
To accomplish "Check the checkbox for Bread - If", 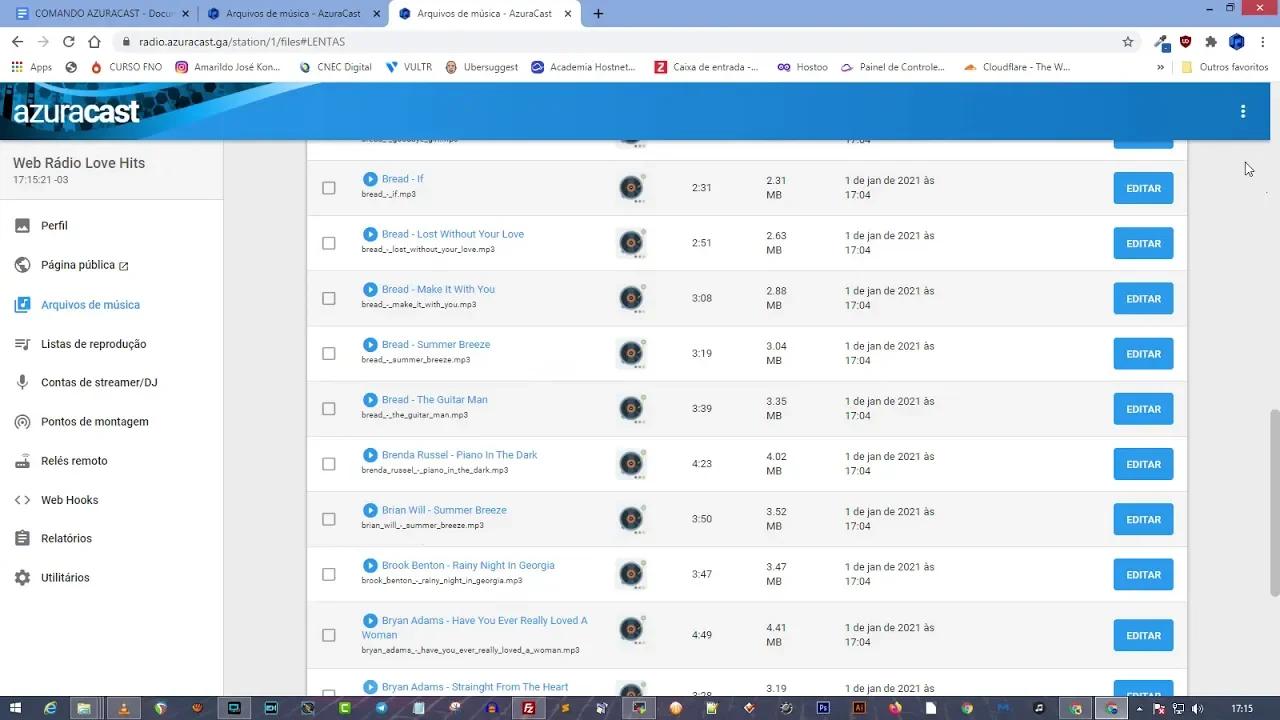I will pyautogui.click(x=328, y=187).
